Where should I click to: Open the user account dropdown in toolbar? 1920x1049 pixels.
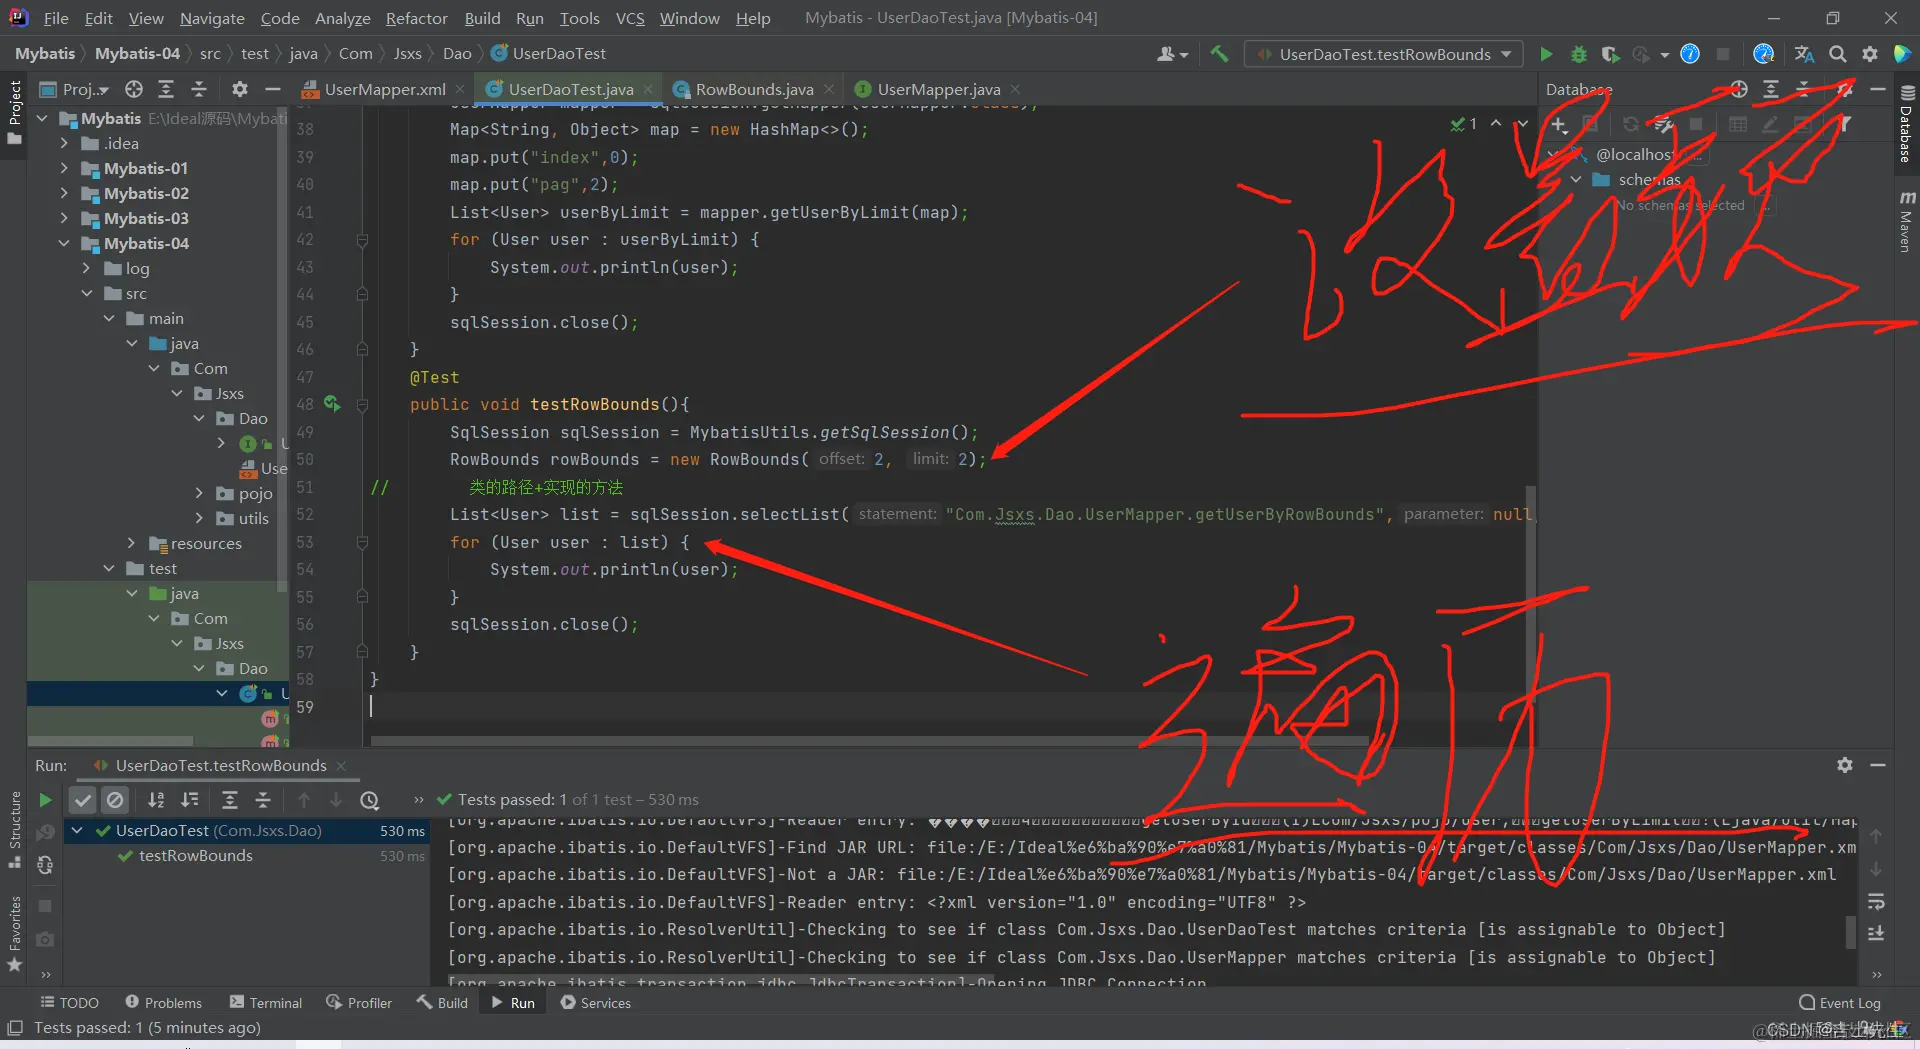(1172, 54)
